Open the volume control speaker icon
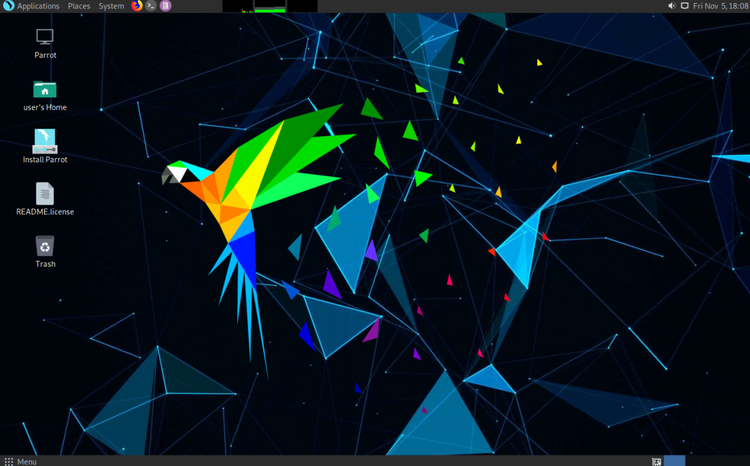 coord(672,6)
